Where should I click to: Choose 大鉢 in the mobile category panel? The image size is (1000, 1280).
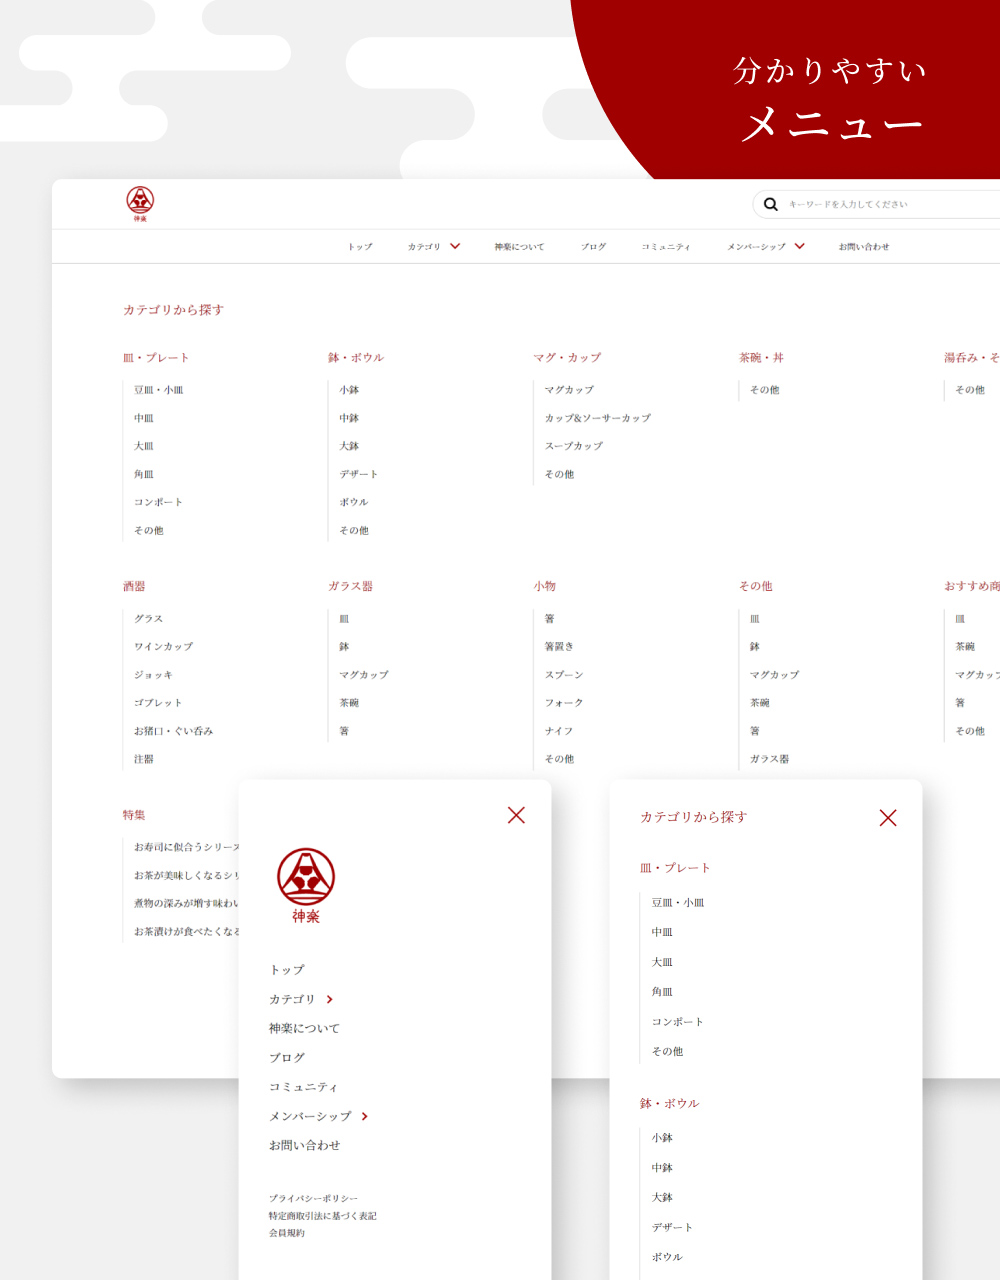[x=662, y=1197]
